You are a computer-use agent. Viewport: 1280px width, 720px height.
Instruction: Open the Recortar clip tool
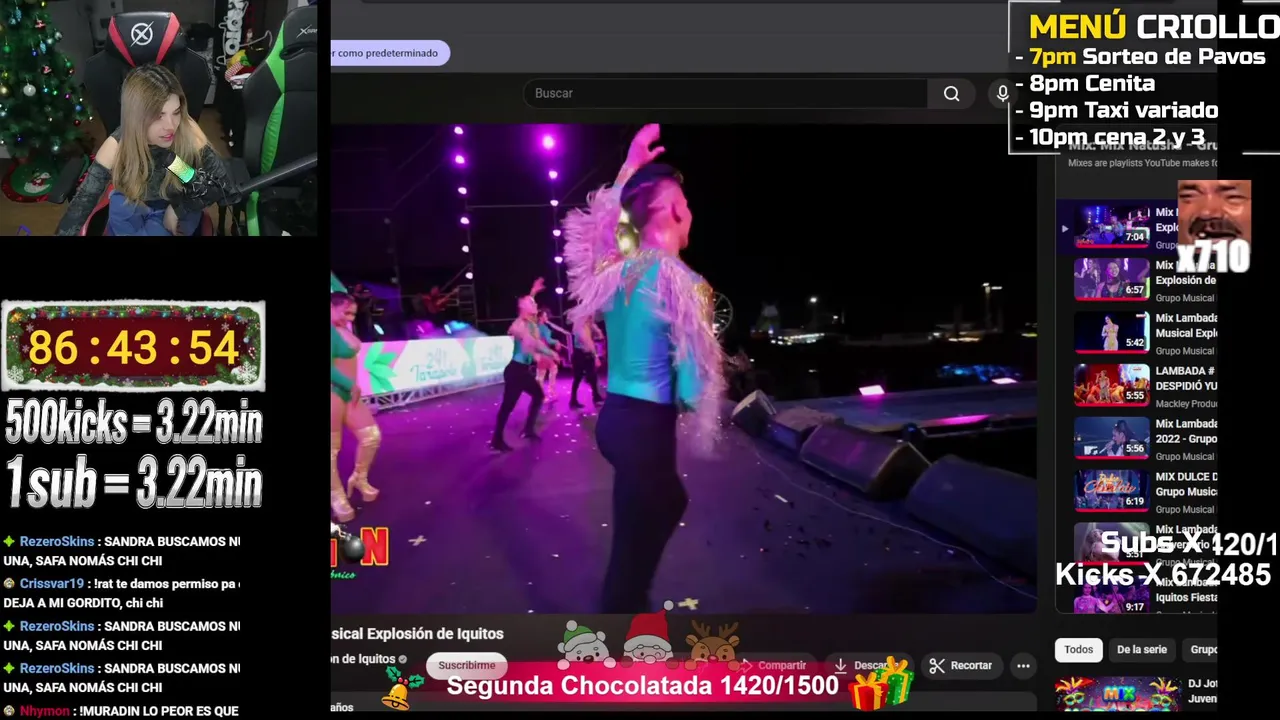(x=960, y=665)
